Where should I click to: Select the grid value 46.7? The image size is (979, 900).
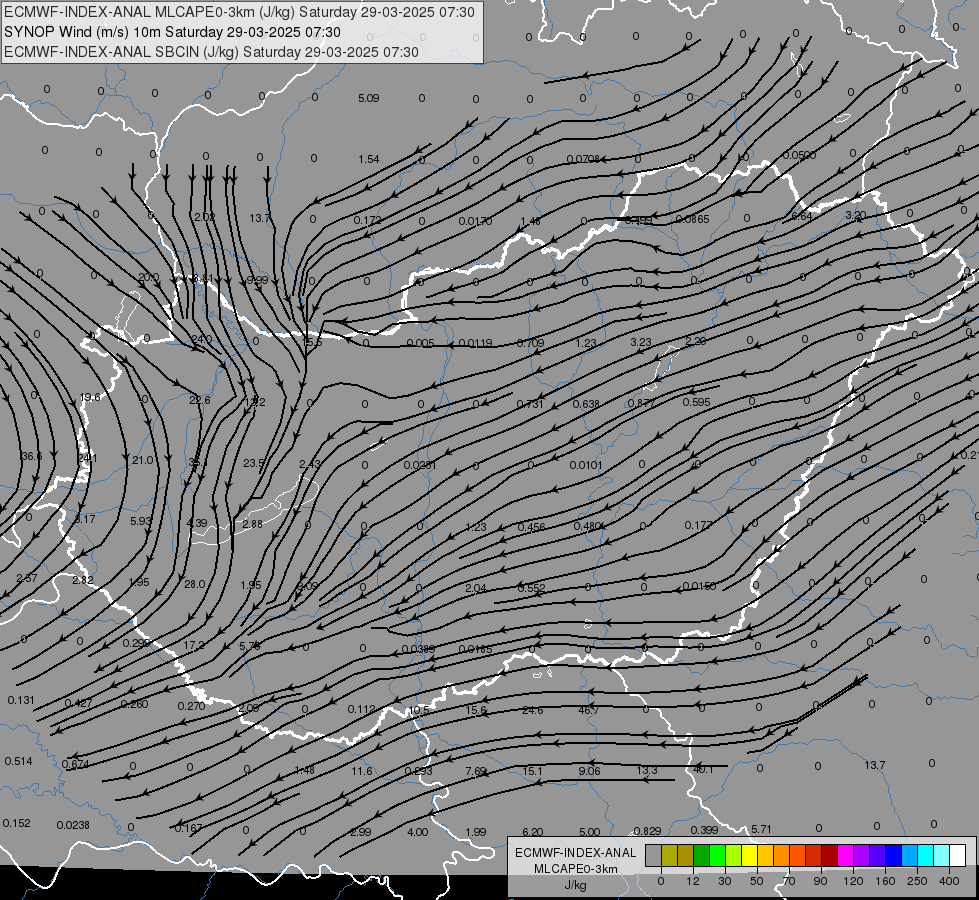pyautogui.click(x=589, y=710)
